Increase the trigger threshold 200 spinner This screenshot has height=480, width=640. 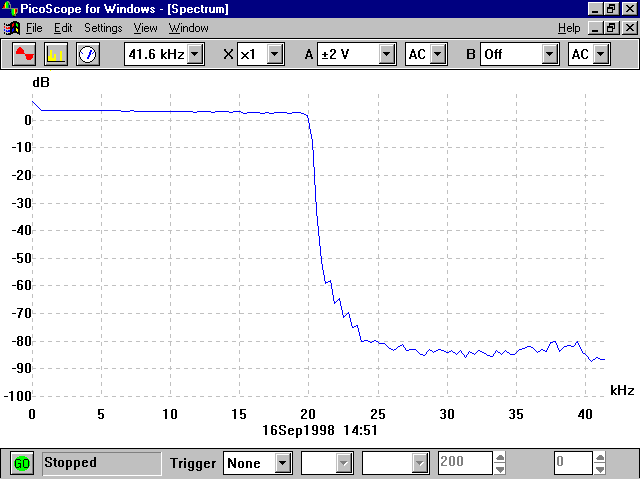500,457
